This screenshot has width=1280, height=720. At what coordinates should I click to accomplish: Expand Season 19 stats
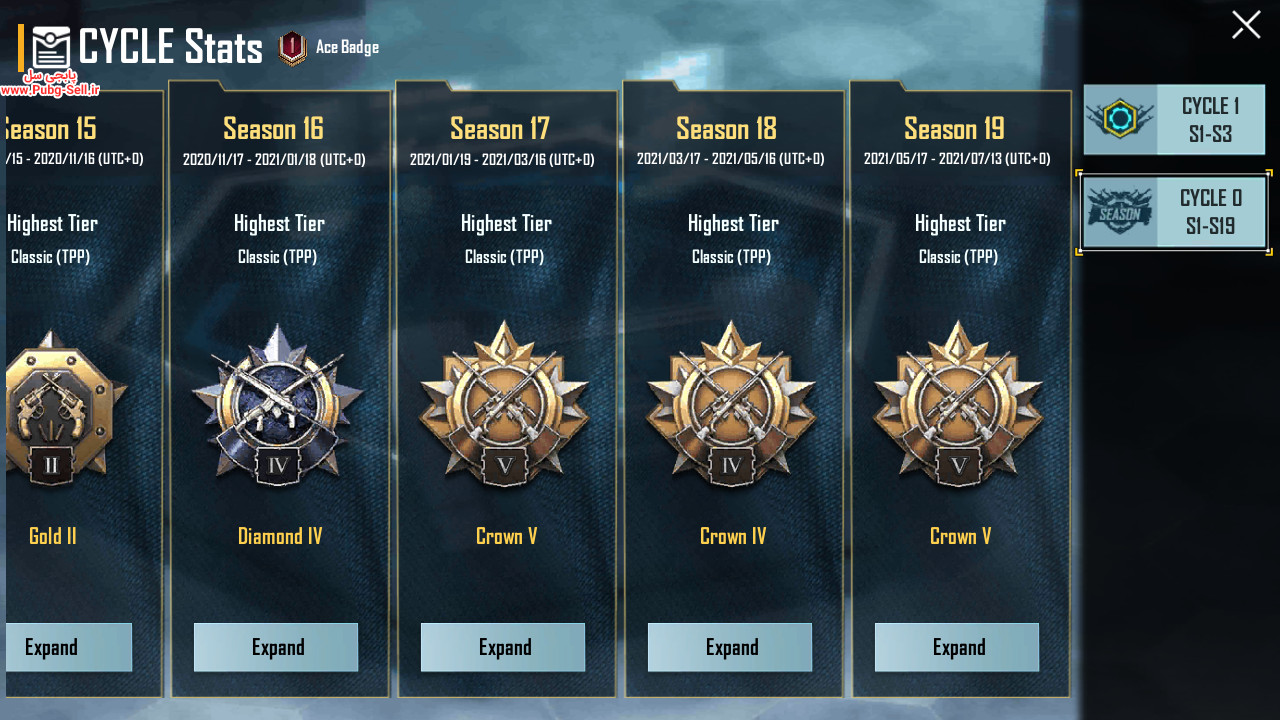coord(957,647)
